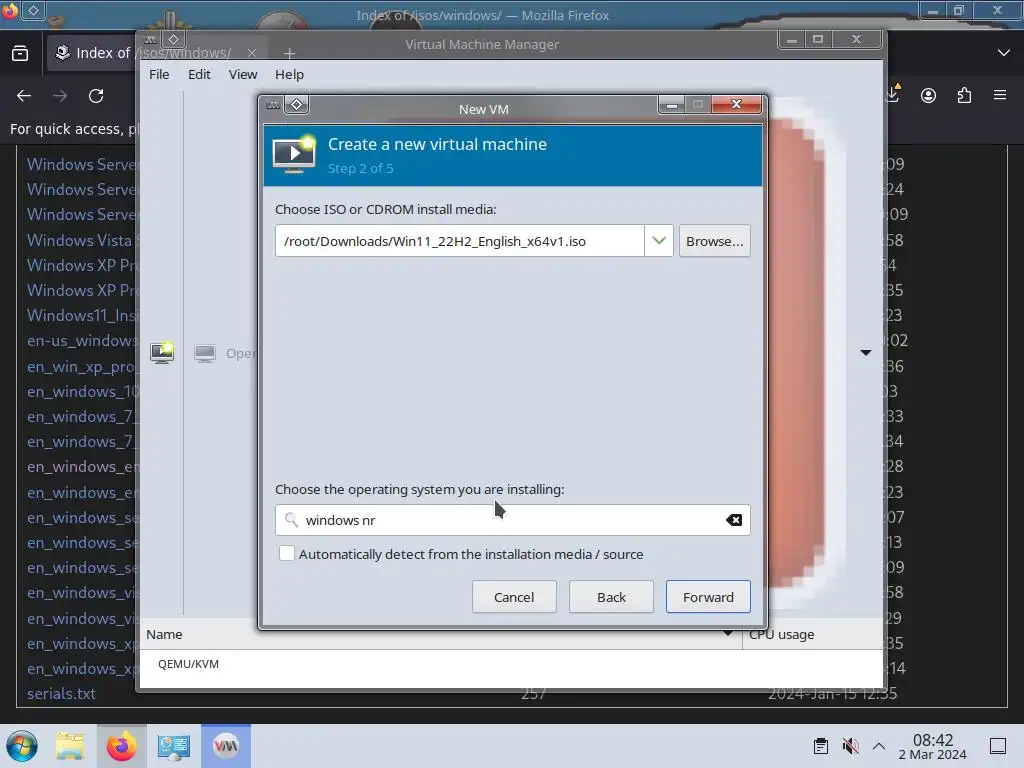The width and height of the screenshot is (1024, 768).
Task: Click the New VM window pin icon
Action: (296, 104)
